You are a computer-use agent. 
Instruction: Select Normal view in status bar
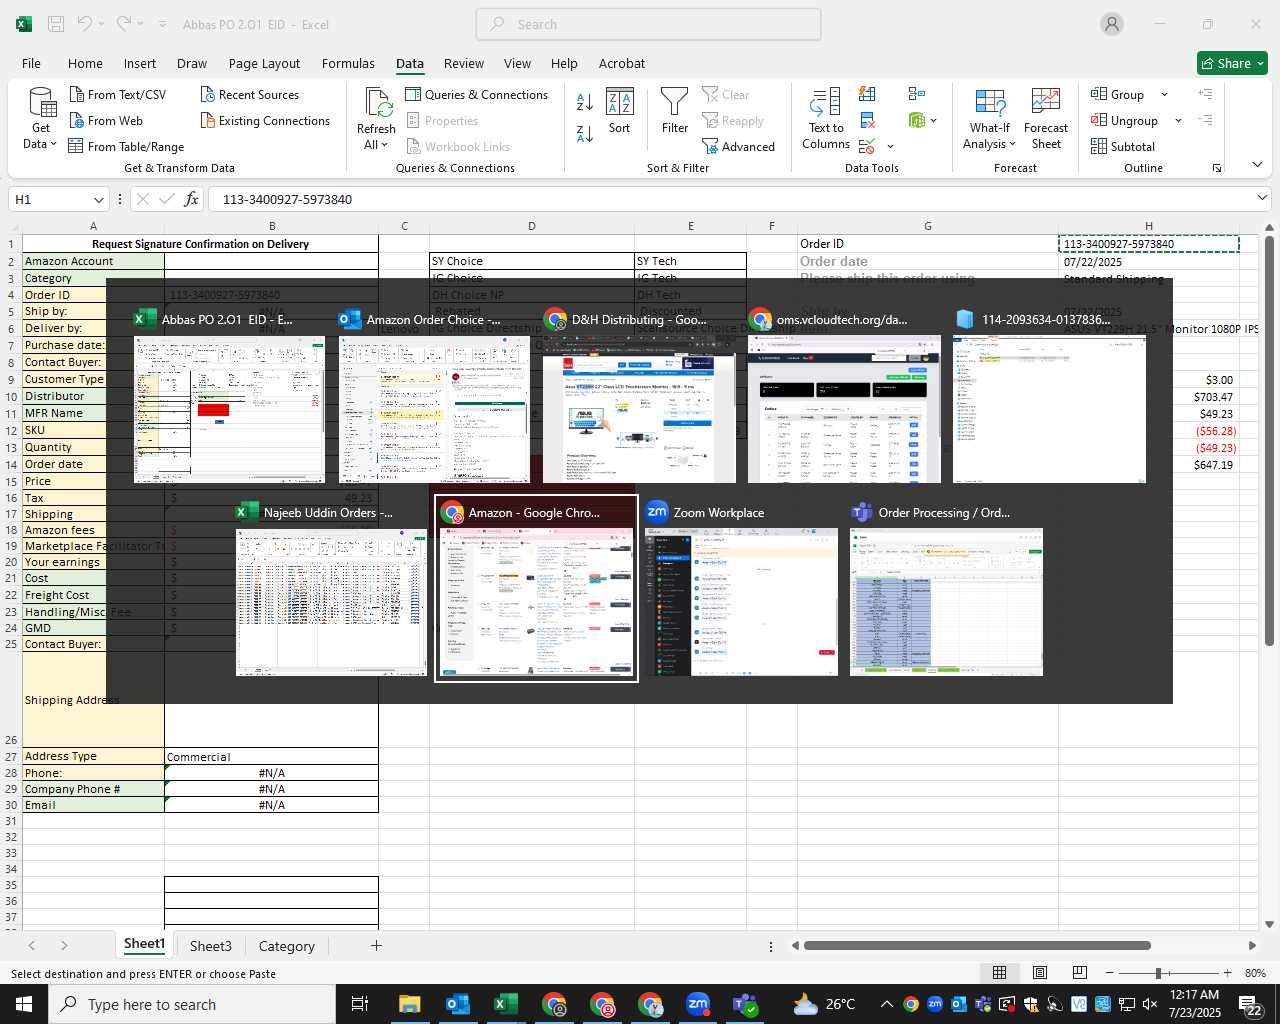(999, 973)
